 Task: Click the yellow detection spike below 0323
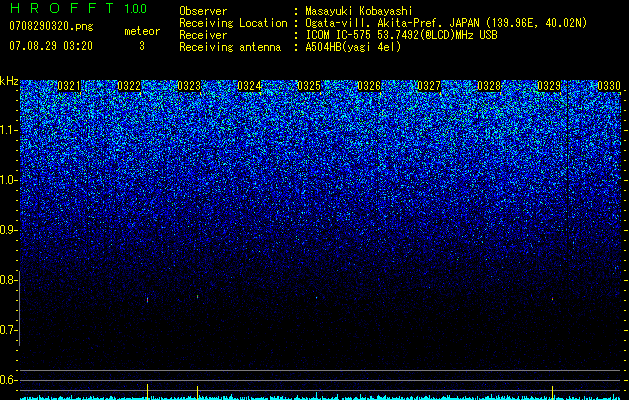pyautogui.click(x=197, y=392)
